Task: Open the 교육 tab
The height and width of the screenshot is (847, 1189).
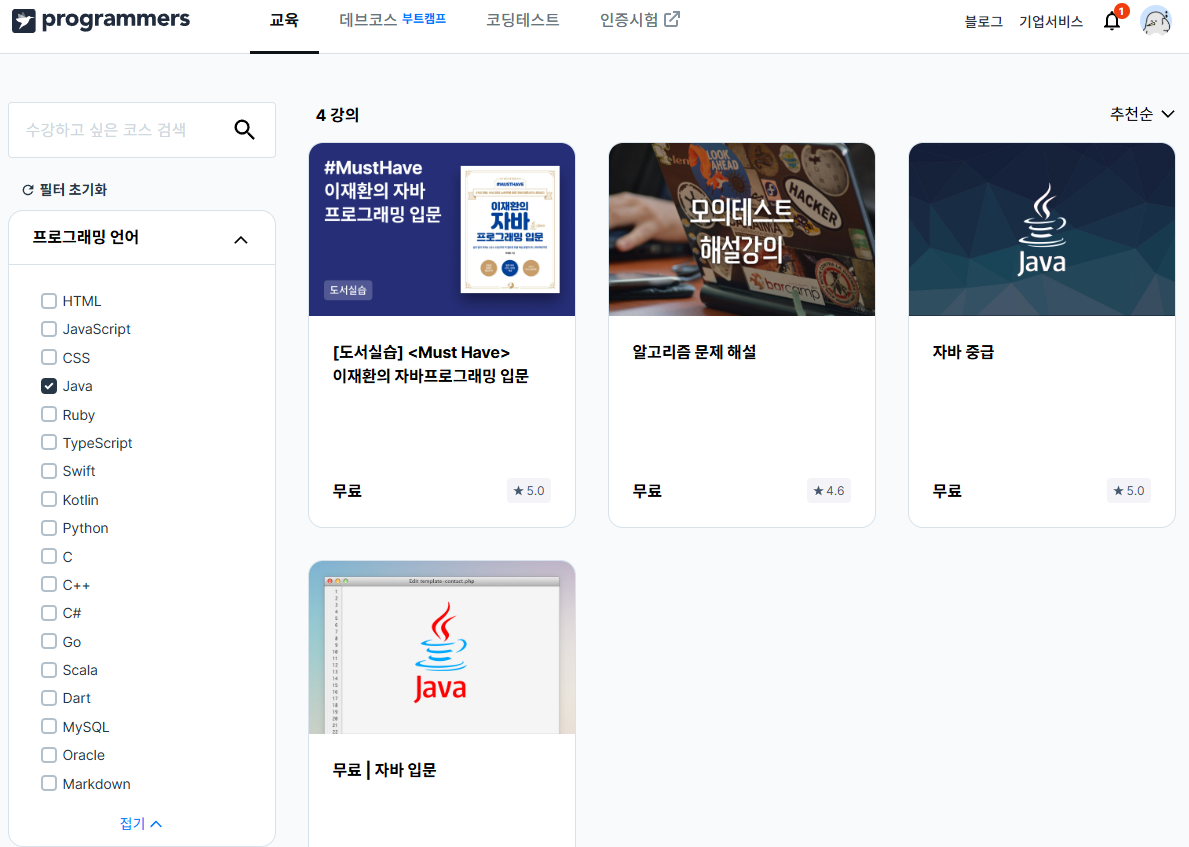Action: click(x=284, y=20)
